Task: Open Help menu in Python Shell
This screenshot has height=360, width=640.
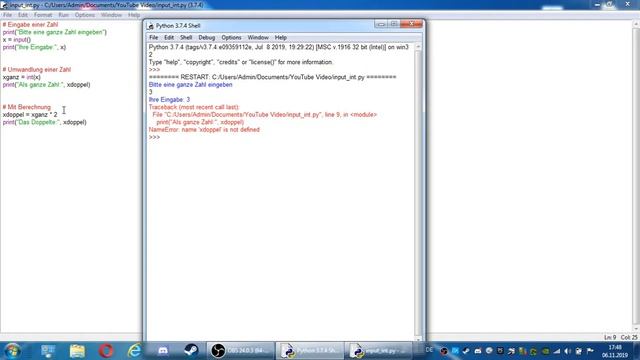Action: click(x=280, y=38)
